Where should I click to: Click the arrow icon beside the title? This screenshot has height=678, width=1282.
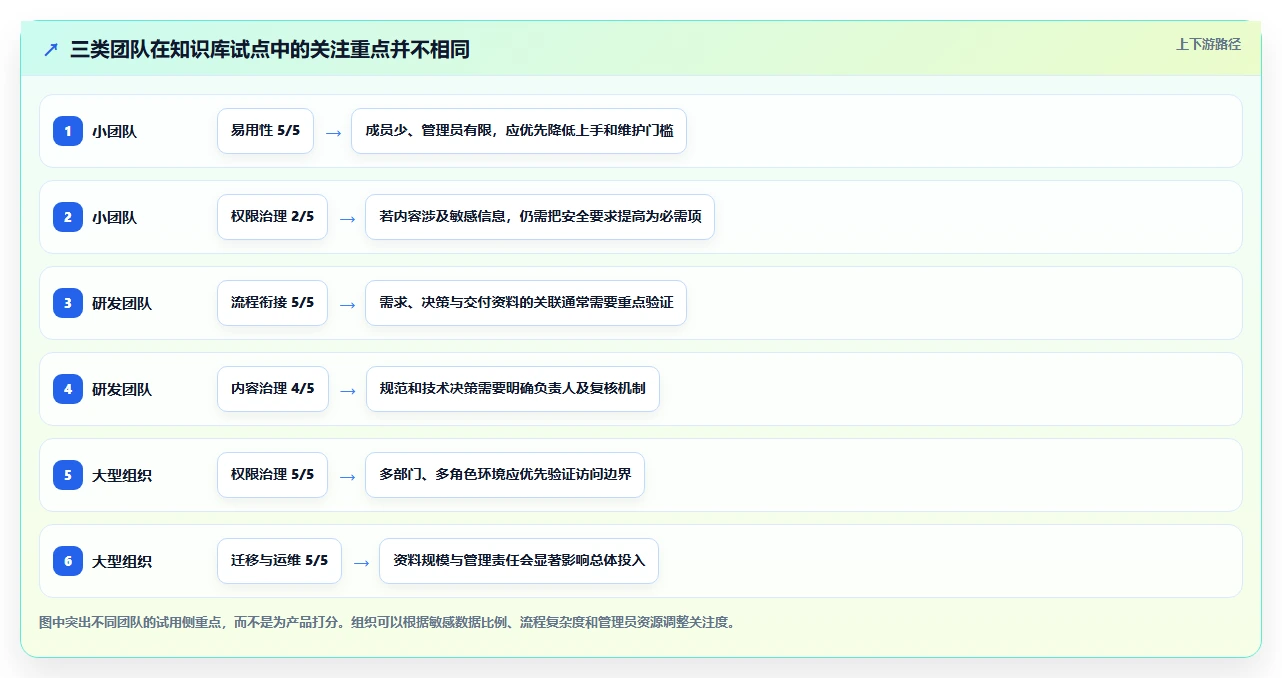tap(51, 49)
